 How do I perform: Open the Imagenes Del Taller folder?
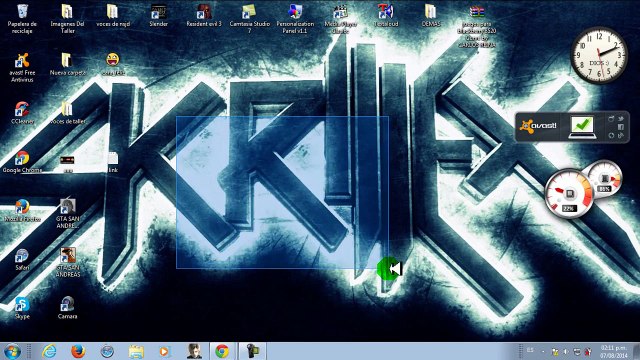tap(67, 18)
